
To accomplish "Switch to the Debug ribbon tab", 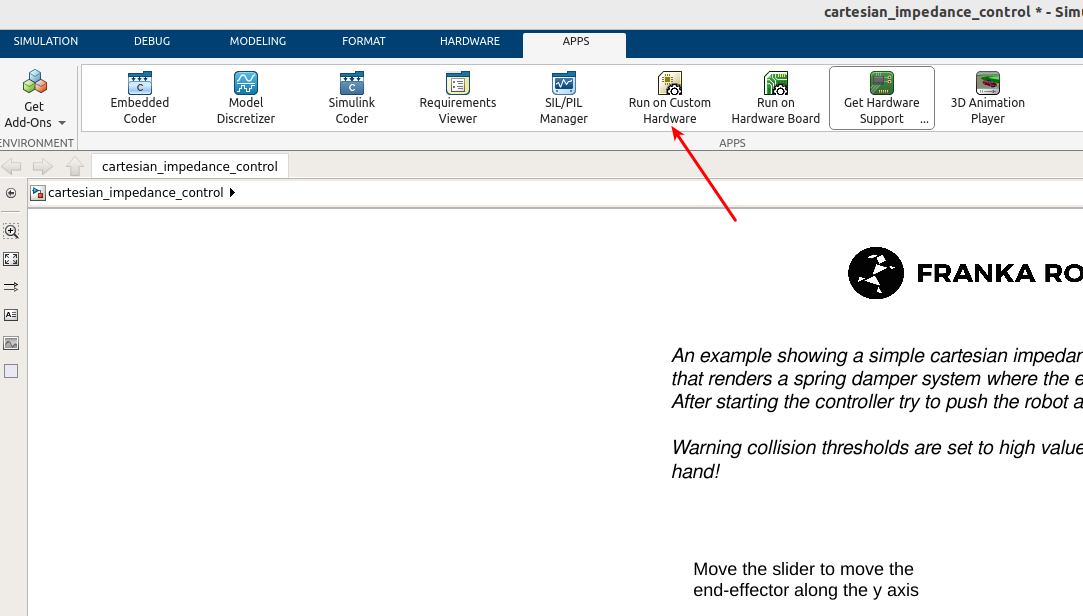I will pos(152,42).
